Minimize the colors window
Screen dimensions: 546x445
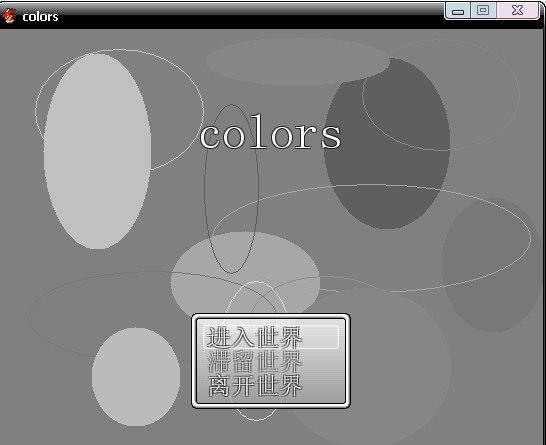[x=458, y=10]
